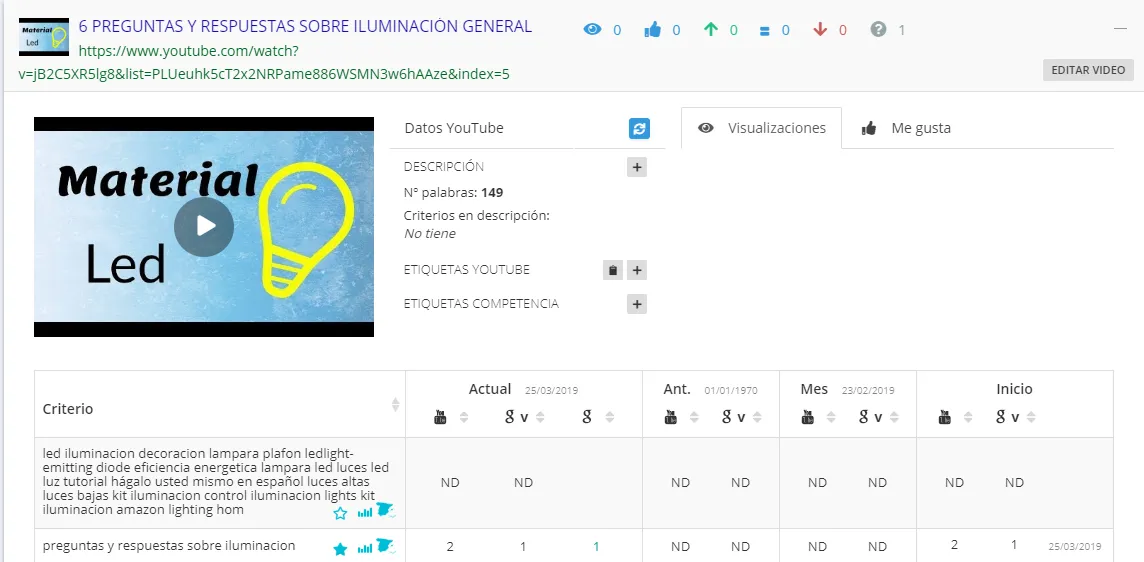
Task: Click the Spain map icon on the 'led iluminacion decoracion' row
Action: [x=386, y=511]
